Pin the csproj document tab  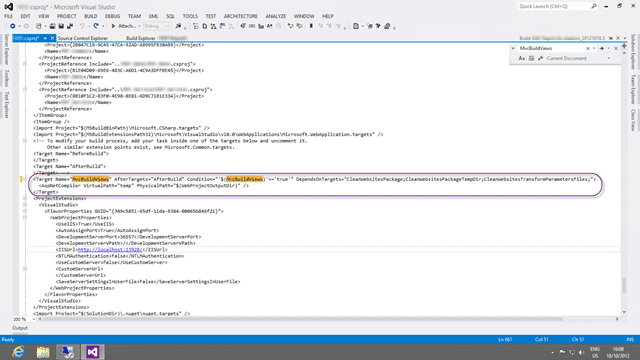point(45,38)
